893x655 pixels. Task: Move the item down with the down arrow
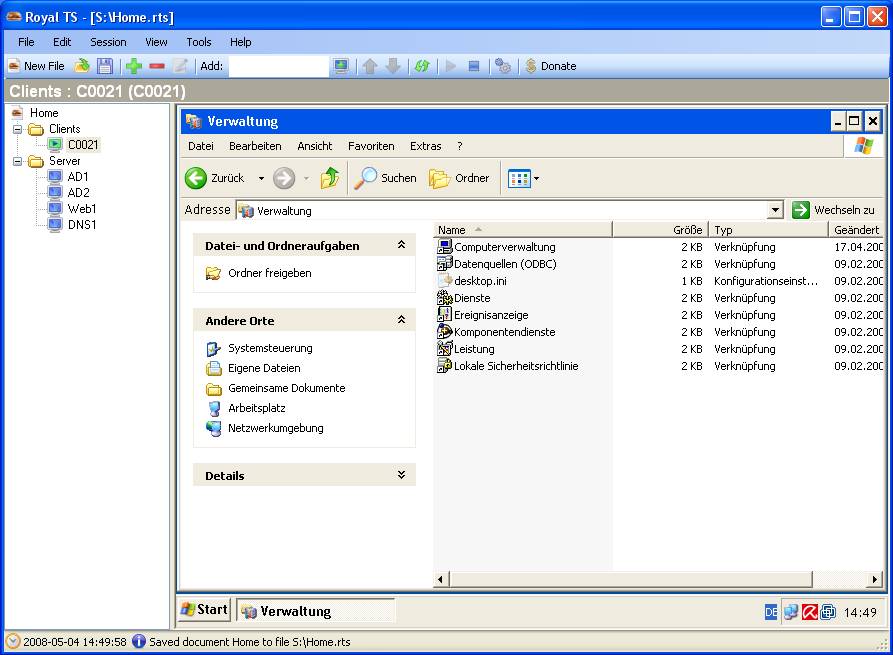[x=393, y=66]
